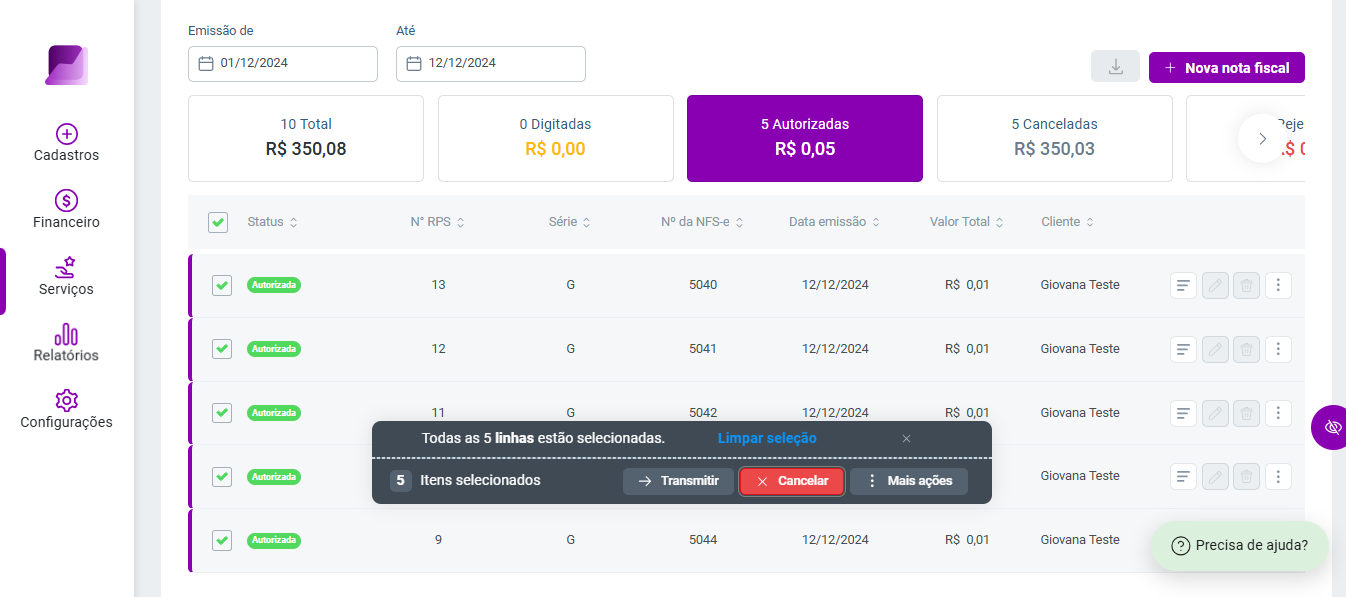1346x597 pixels.
Task: Open details icon for NFS-e 5043 row
Action: click(x=1183, y=477)
